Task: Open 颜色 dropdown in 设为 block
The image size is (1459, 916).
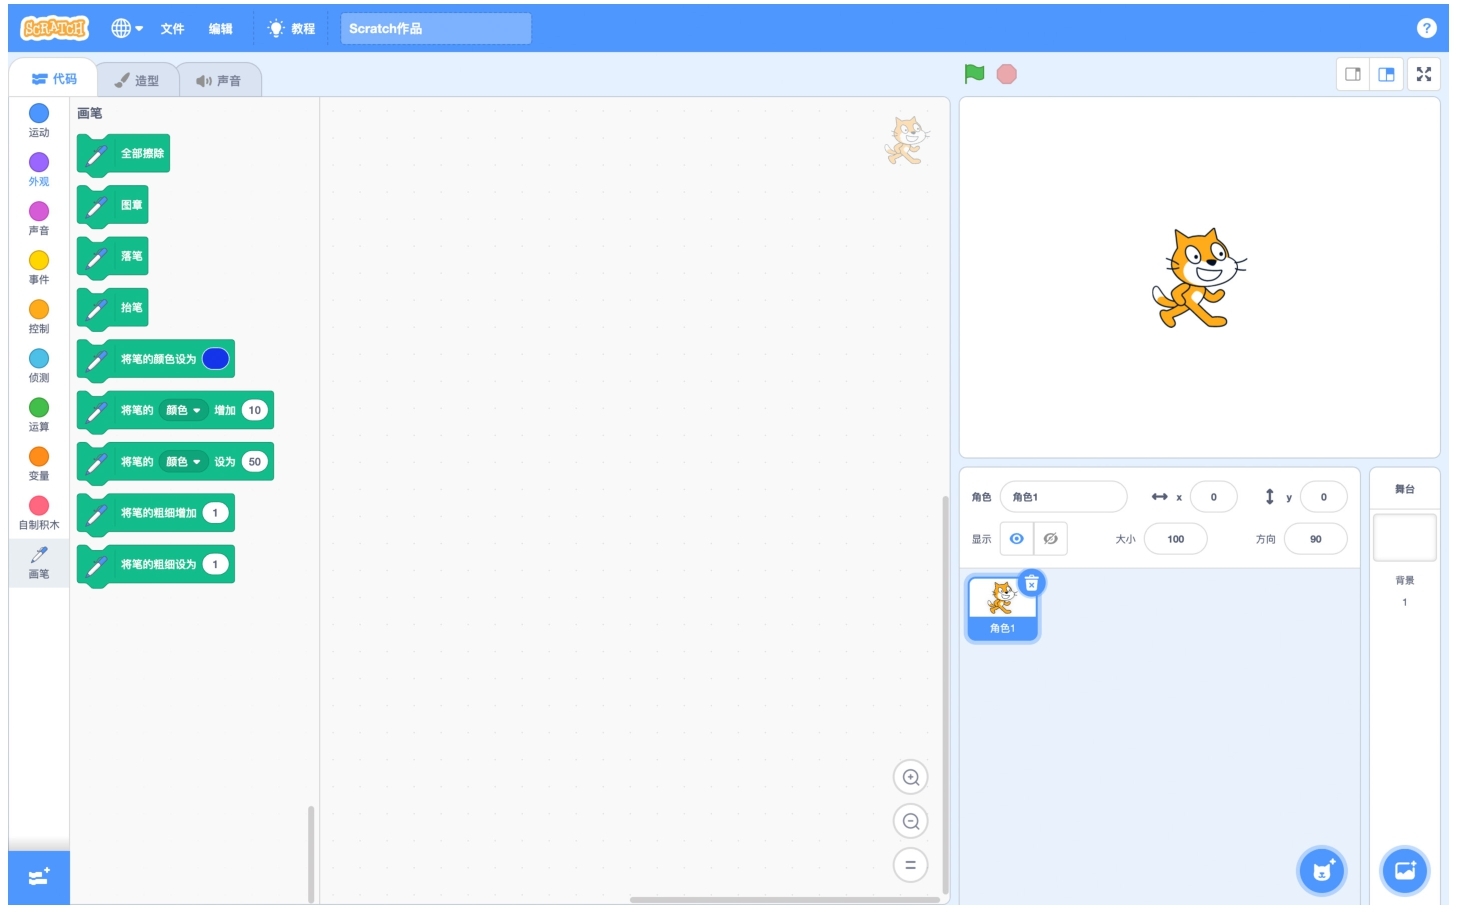Action: [183, 462]
